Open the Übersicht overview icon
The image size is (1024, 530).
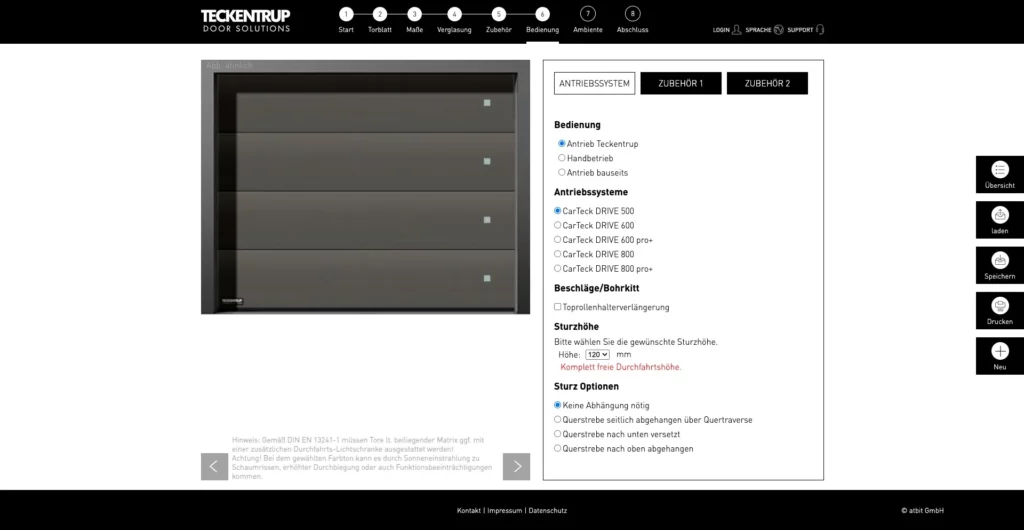click(x=999, y=172)
